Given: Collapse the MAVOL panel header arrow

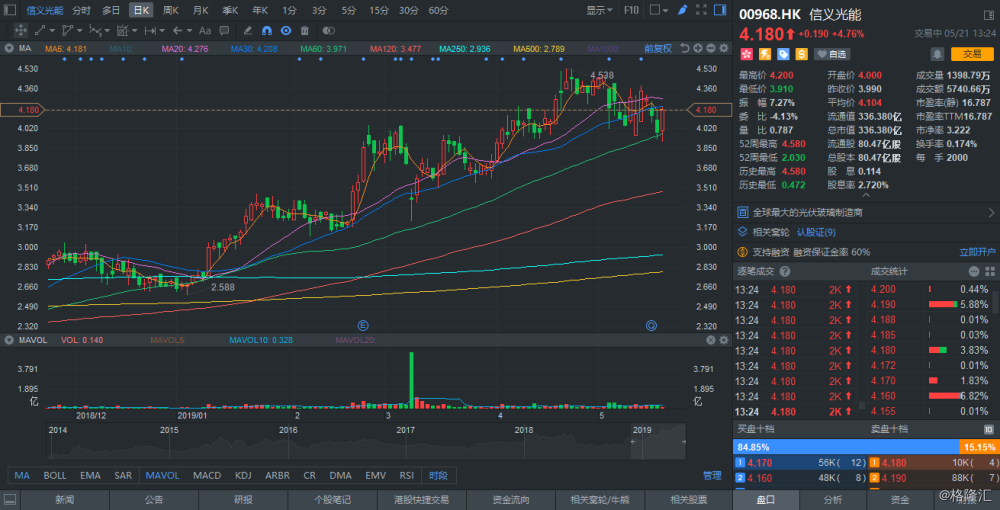Looking at the screenshot, I should [x=9, y=340].
